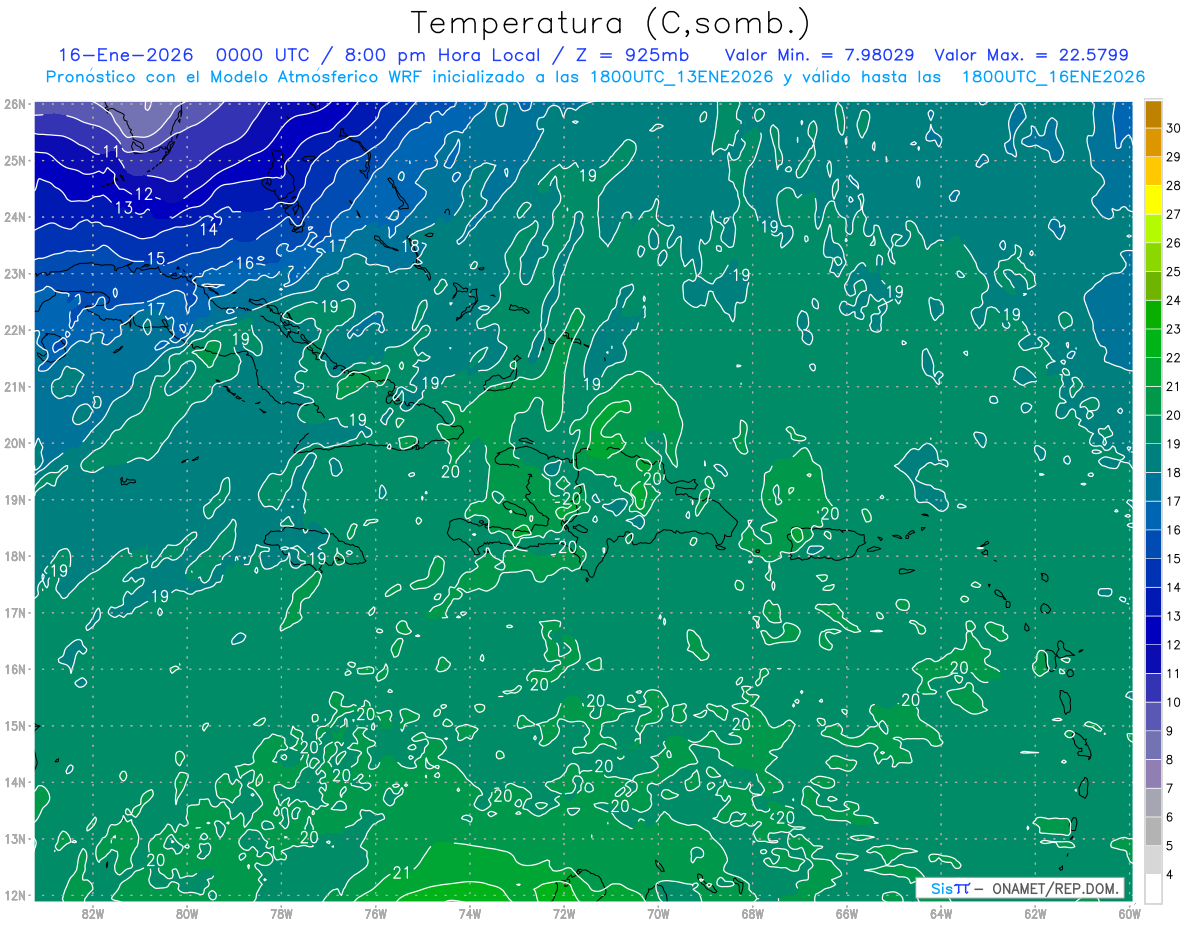Pick the purple swatch between 8 and 9
This screenshot has height=927, width=1200.
coord(1153,745)
